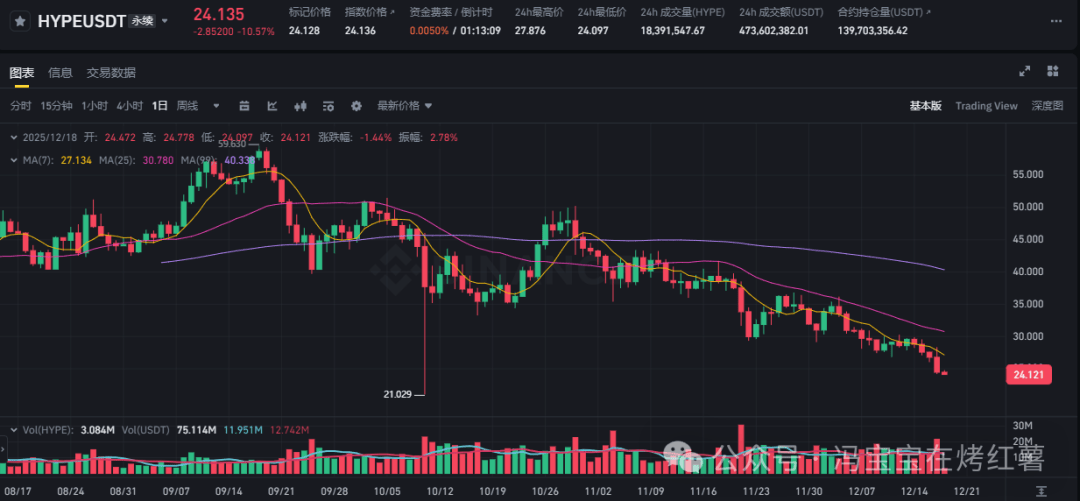
Task: Collapse the MA indicator legend row
Action: point(13,160)
